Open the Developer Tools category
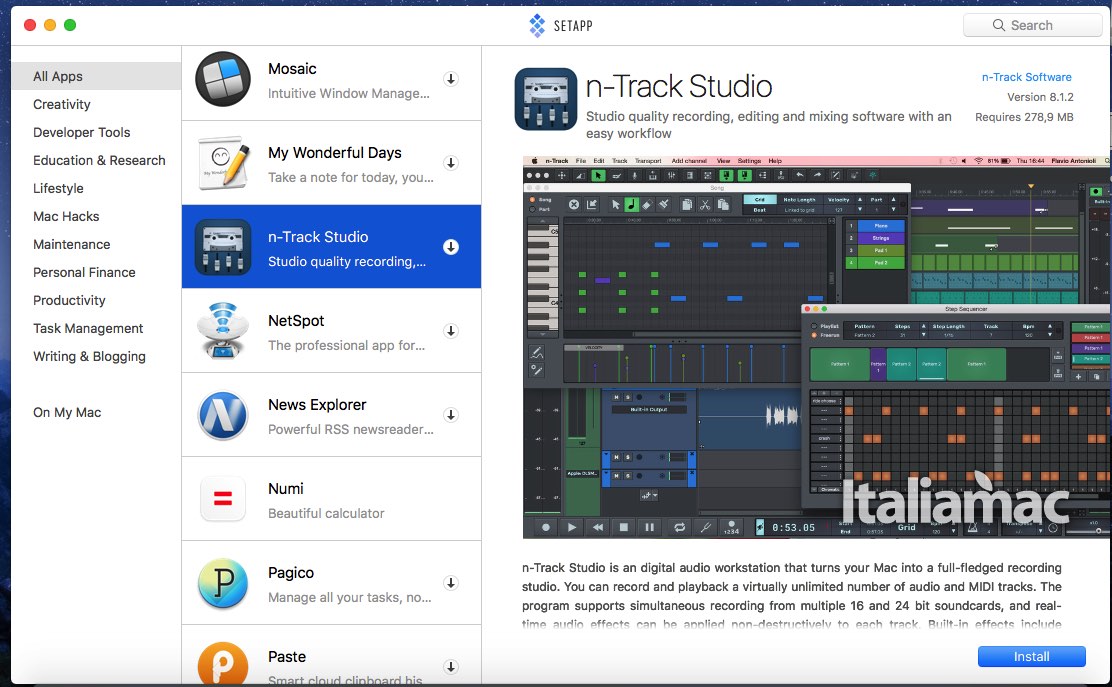 82,133
